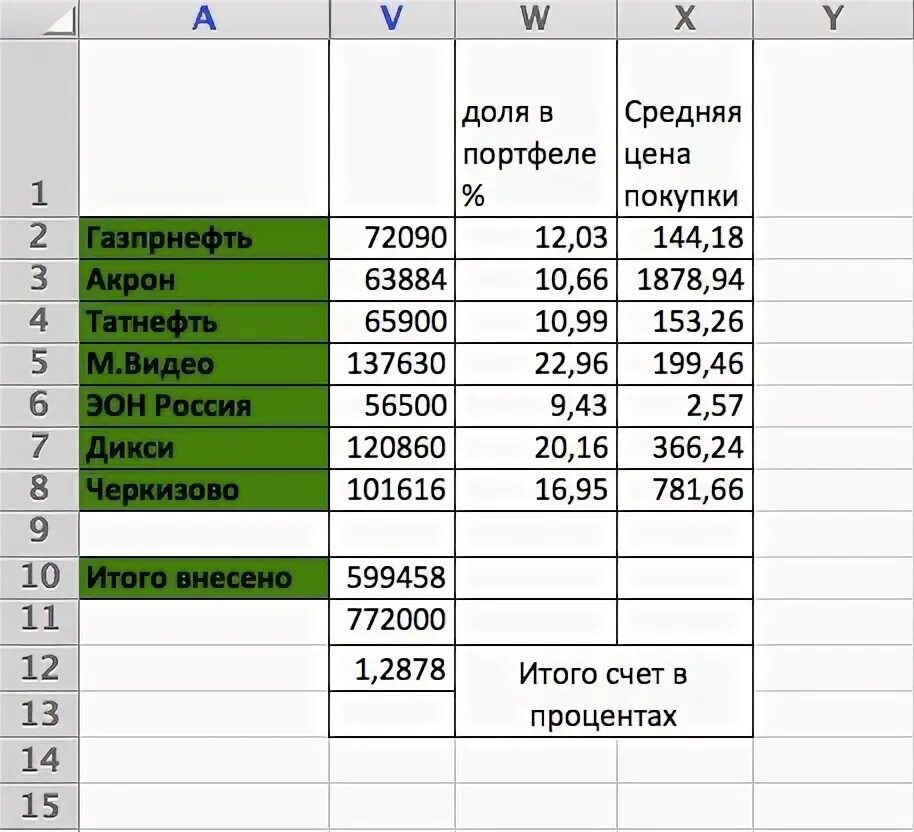Select row 12 header
Image resolution: width=914 pixels, height=832 pixels.
click(x=39, y=668)
